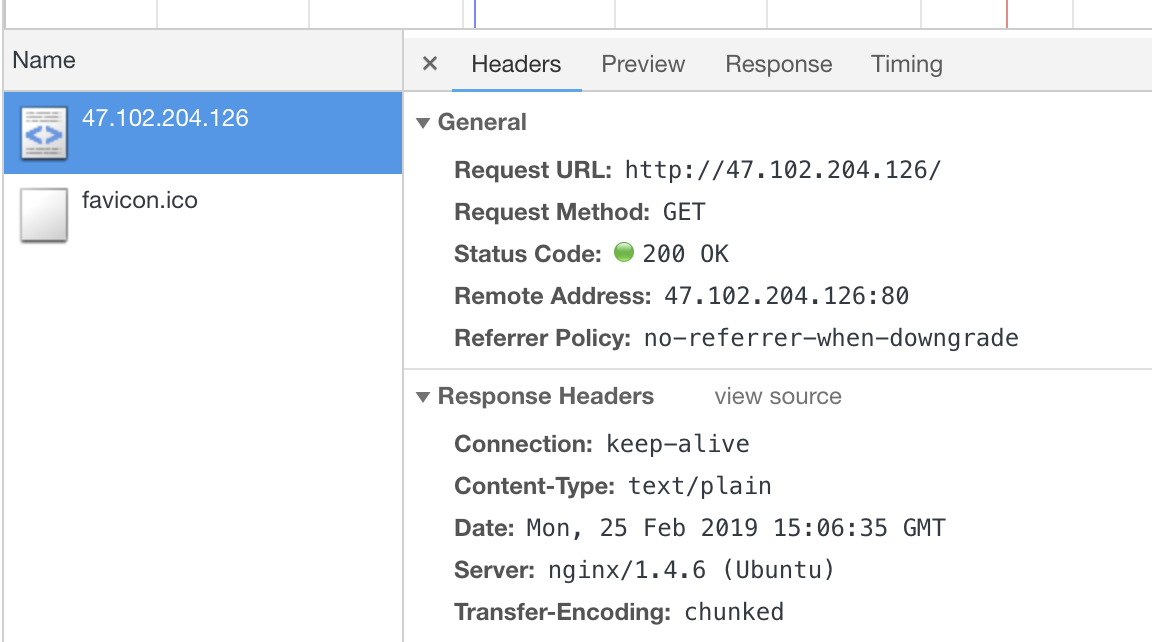Screen dimensions: 1152x642
Task: Click the favicon.ico file icon
Action: tap(44, 215)
